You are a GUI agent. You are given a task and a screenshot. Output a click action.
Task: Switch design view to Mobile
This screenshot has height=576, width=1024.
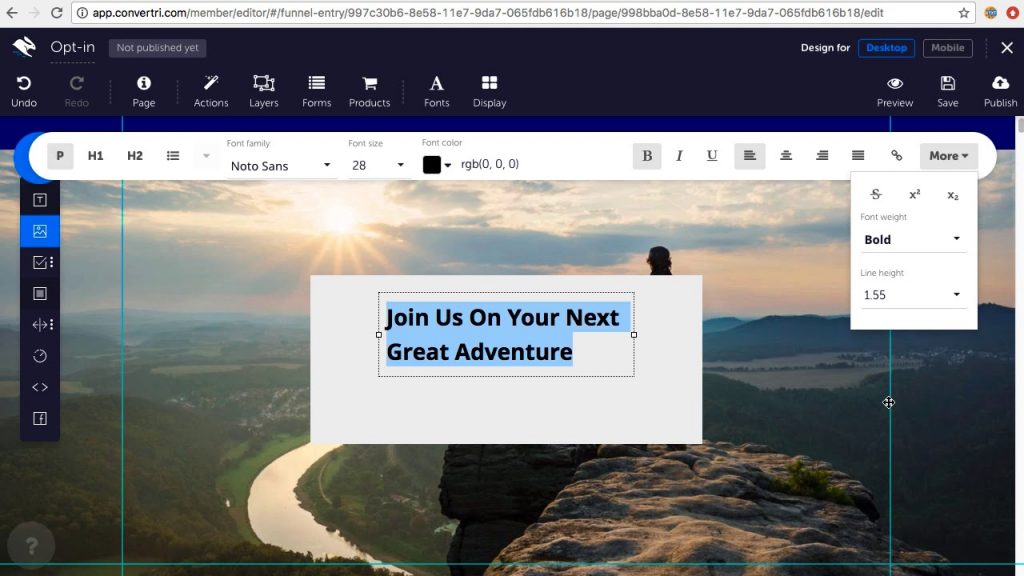[x=947, y=48]
